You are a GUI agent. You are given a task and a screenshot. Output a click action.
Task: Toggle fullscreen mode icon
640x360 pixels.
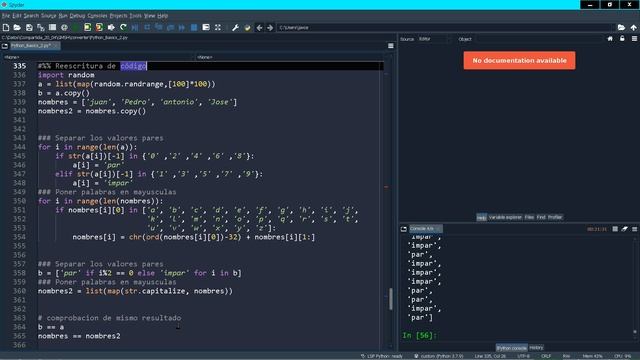click(218, 27)
